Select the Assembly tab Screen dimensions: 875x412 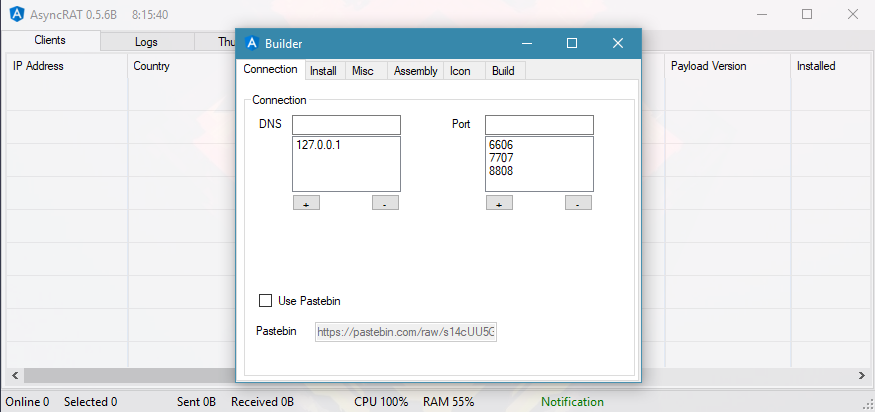pos(415,71)
